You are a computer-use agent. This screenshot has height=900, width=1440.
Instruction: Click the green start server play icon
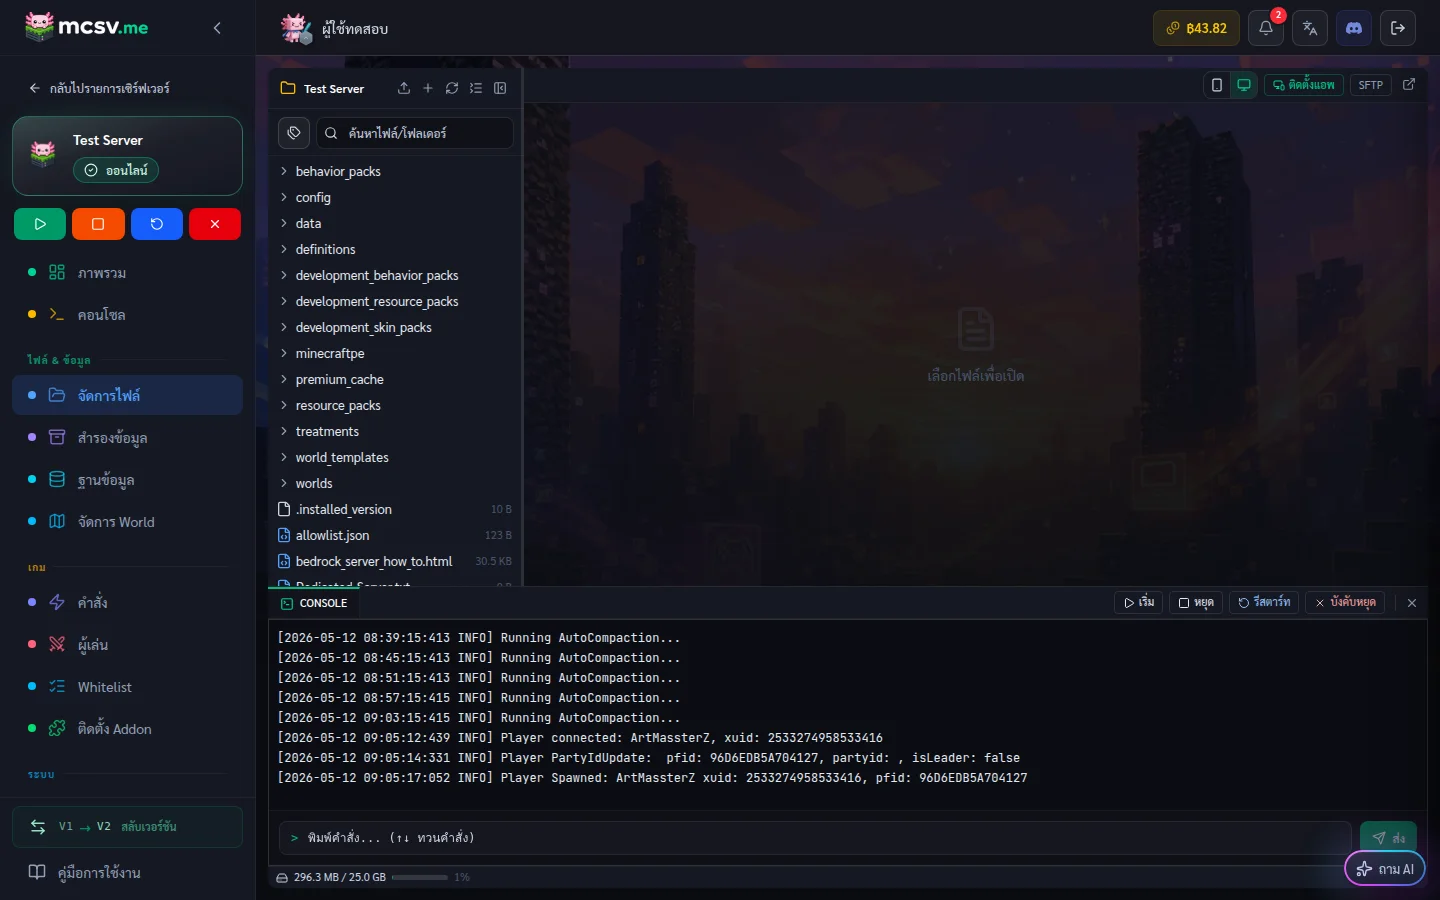(x=40, y=224)
